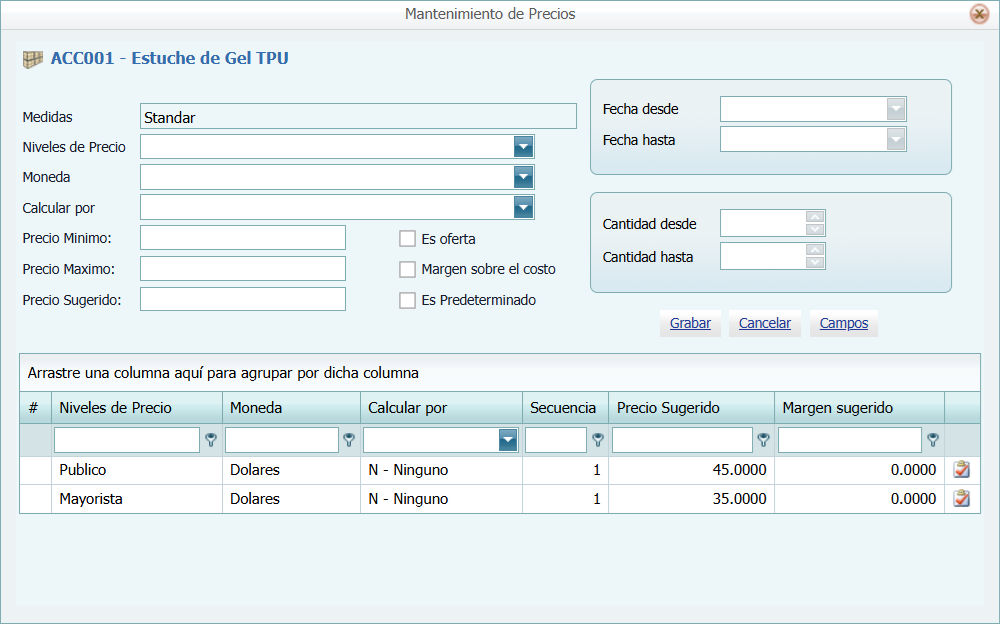The height and width of the screenshot is (624, 1000).
Task: Enable the Es oferta checkbox
Action: (x=407, y=239)
